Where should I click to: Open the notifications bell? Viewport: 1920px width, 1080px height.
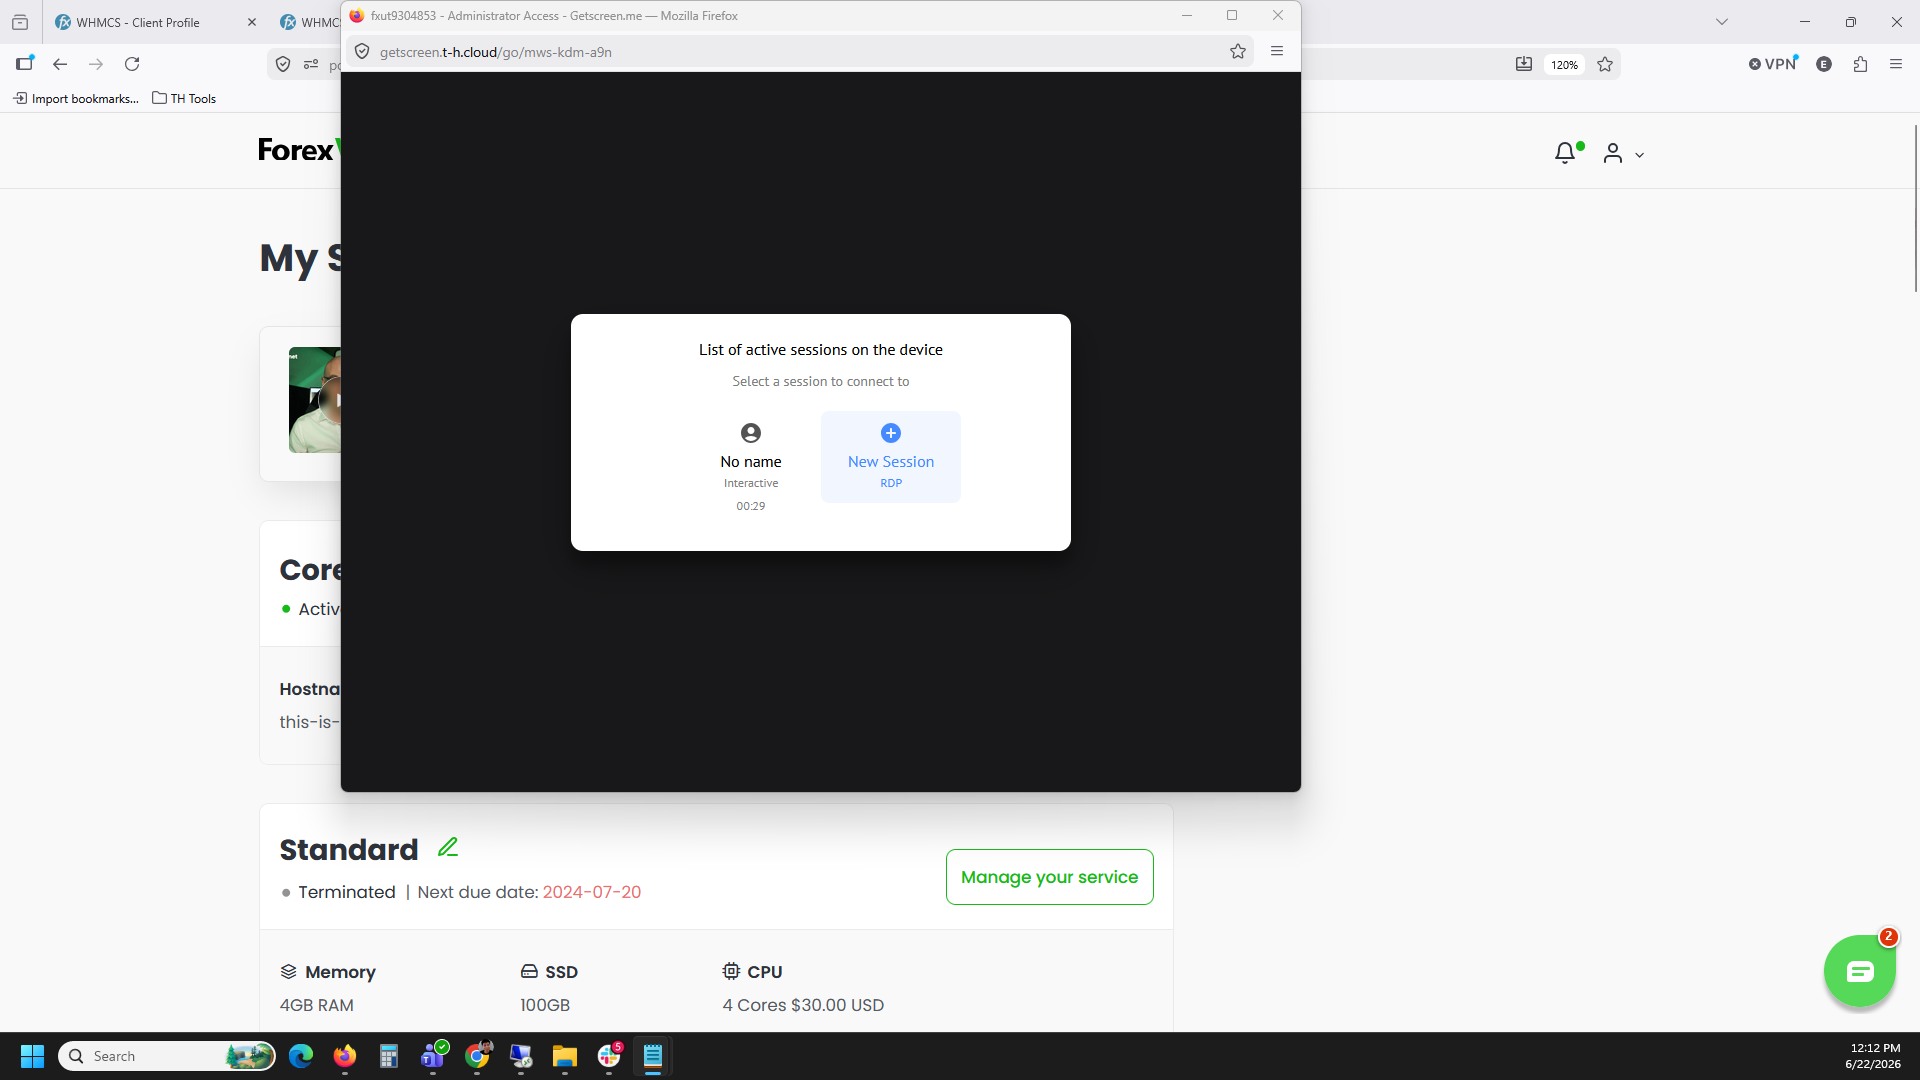1566,153
